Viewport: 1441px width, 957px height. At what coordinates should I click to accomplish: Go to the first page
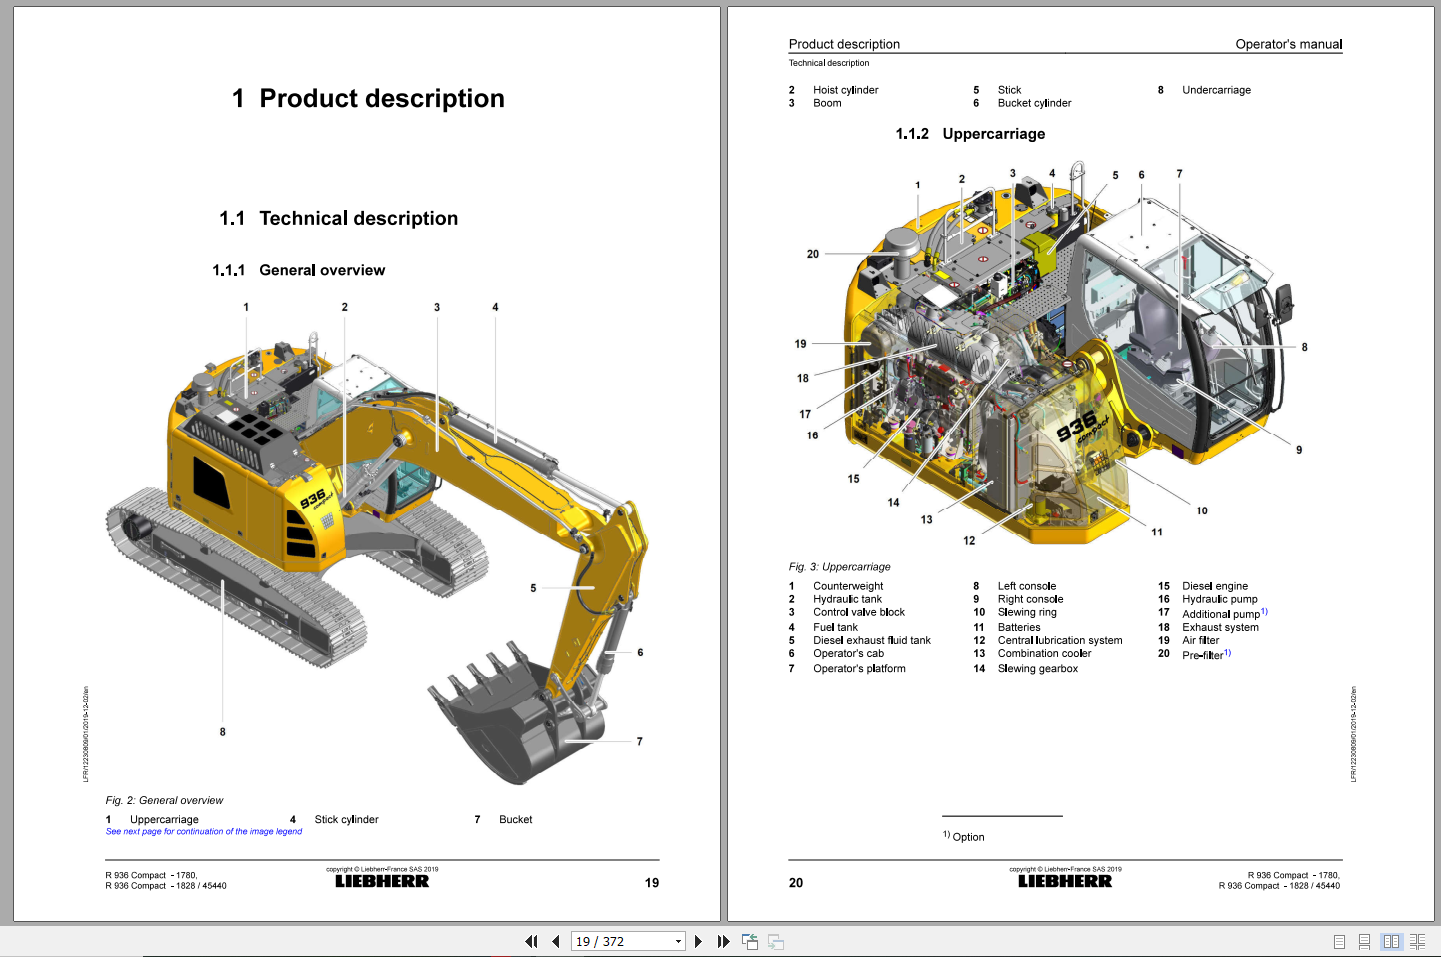point(531,941)
